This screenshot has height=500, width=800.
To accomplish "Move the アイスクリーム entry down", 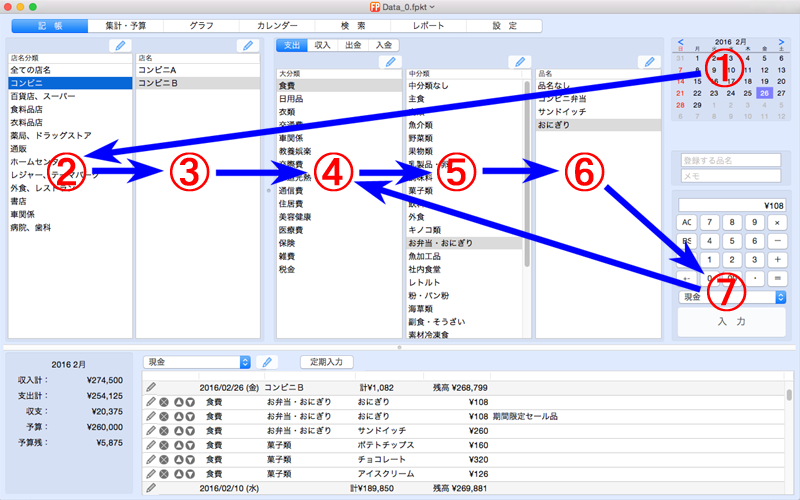I will tap(189, 473).
